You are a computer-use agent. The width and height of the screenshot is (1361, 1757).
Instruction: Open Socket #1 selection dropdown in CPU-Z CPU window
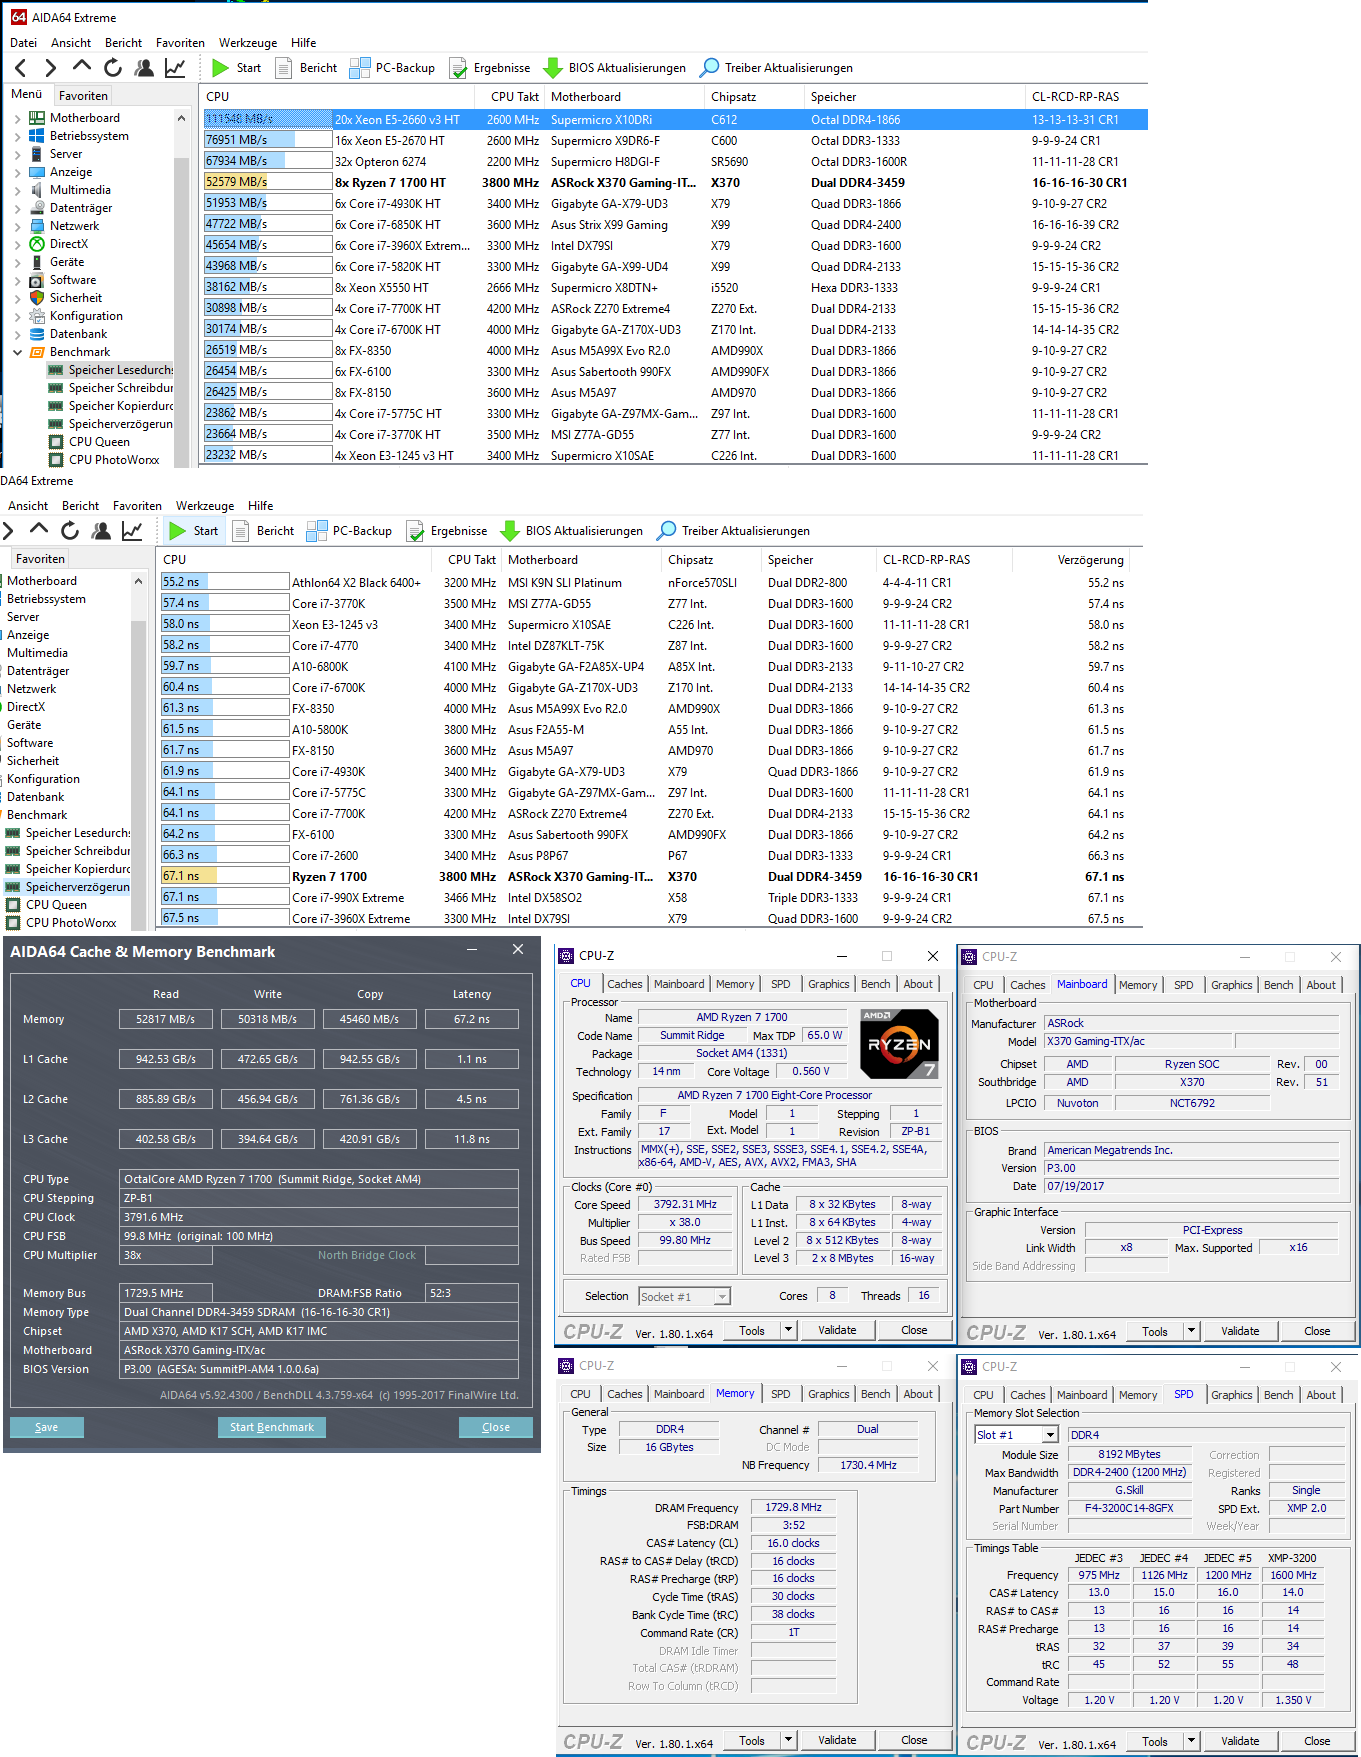pyautogui.click(x=722, y=1297)
